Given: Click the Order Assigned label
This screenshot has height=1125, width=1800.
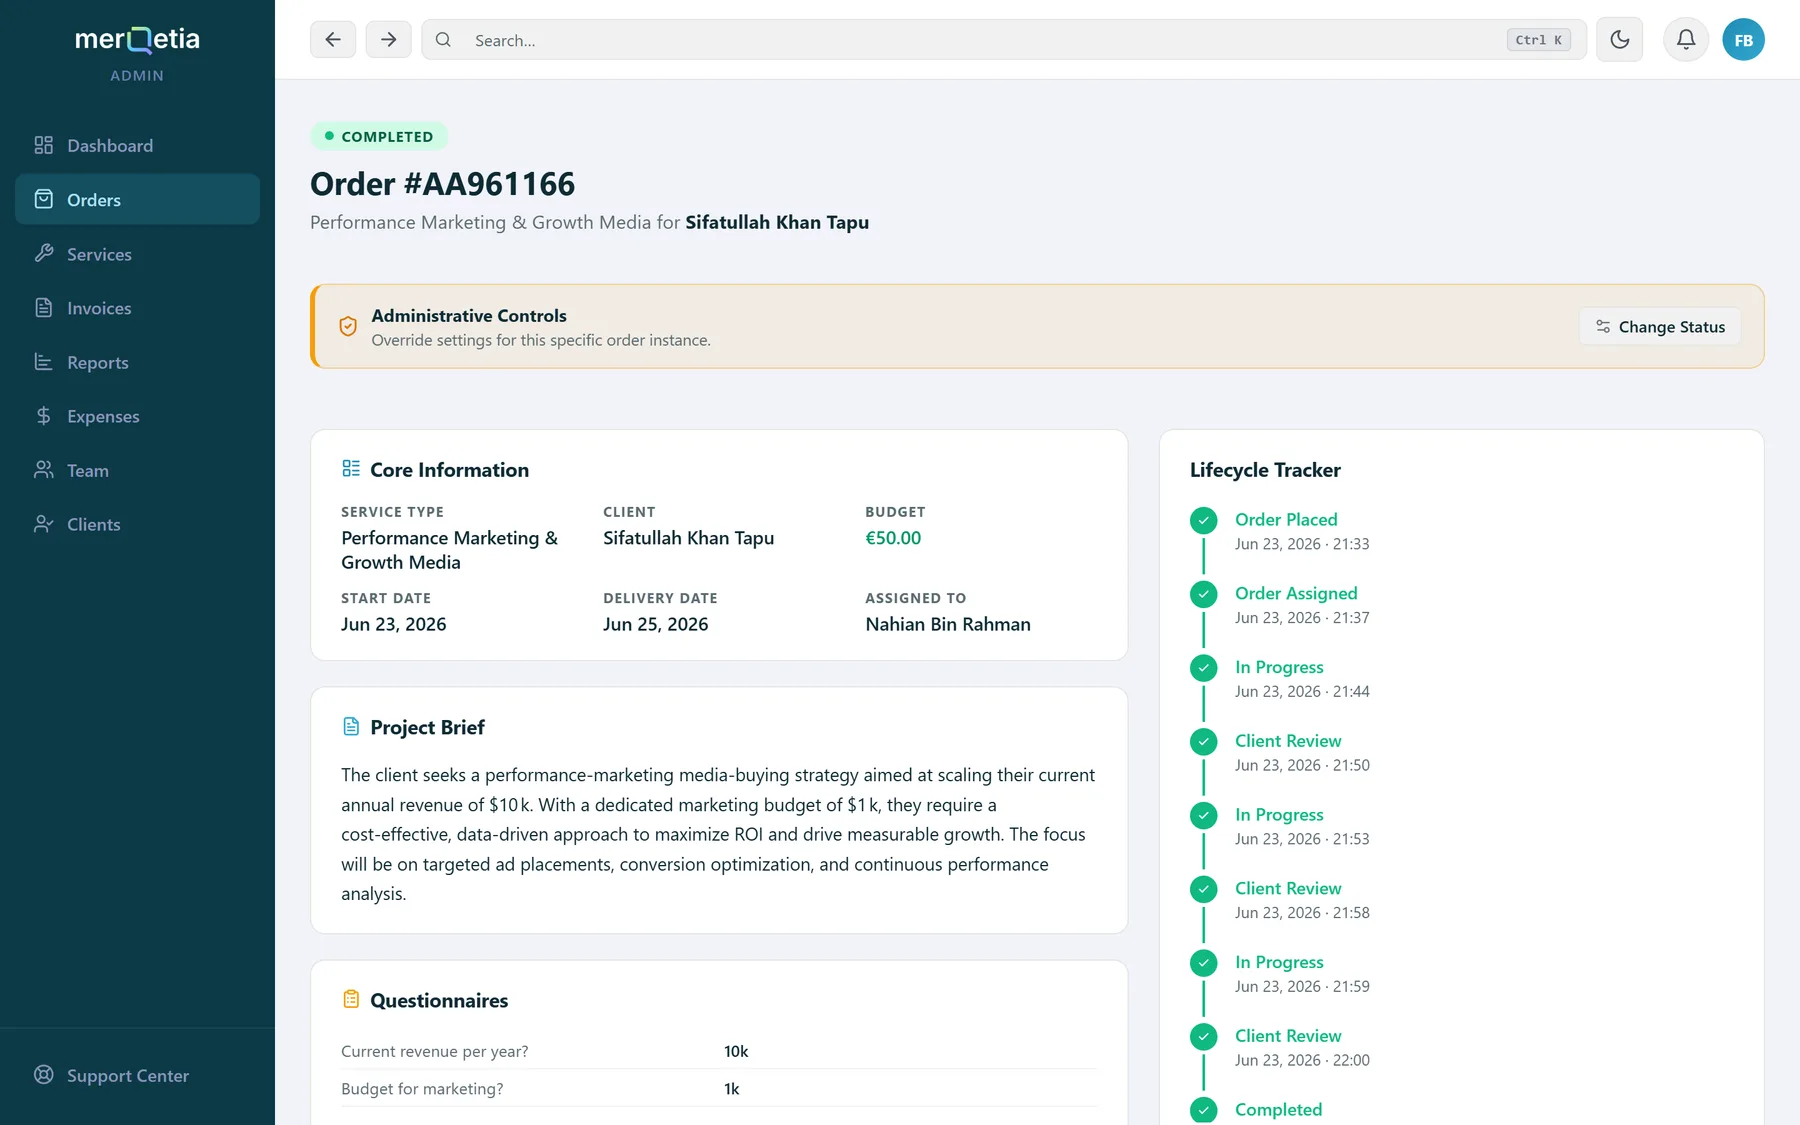Looking at the screenshot, I should point(1296,593).
